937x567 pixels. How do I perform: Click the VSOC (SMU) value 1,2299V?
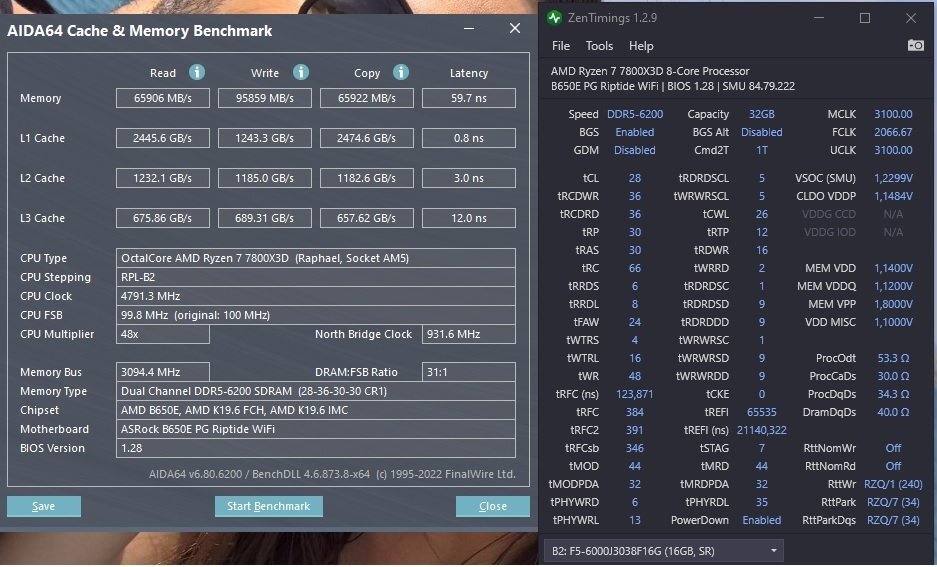893,178
